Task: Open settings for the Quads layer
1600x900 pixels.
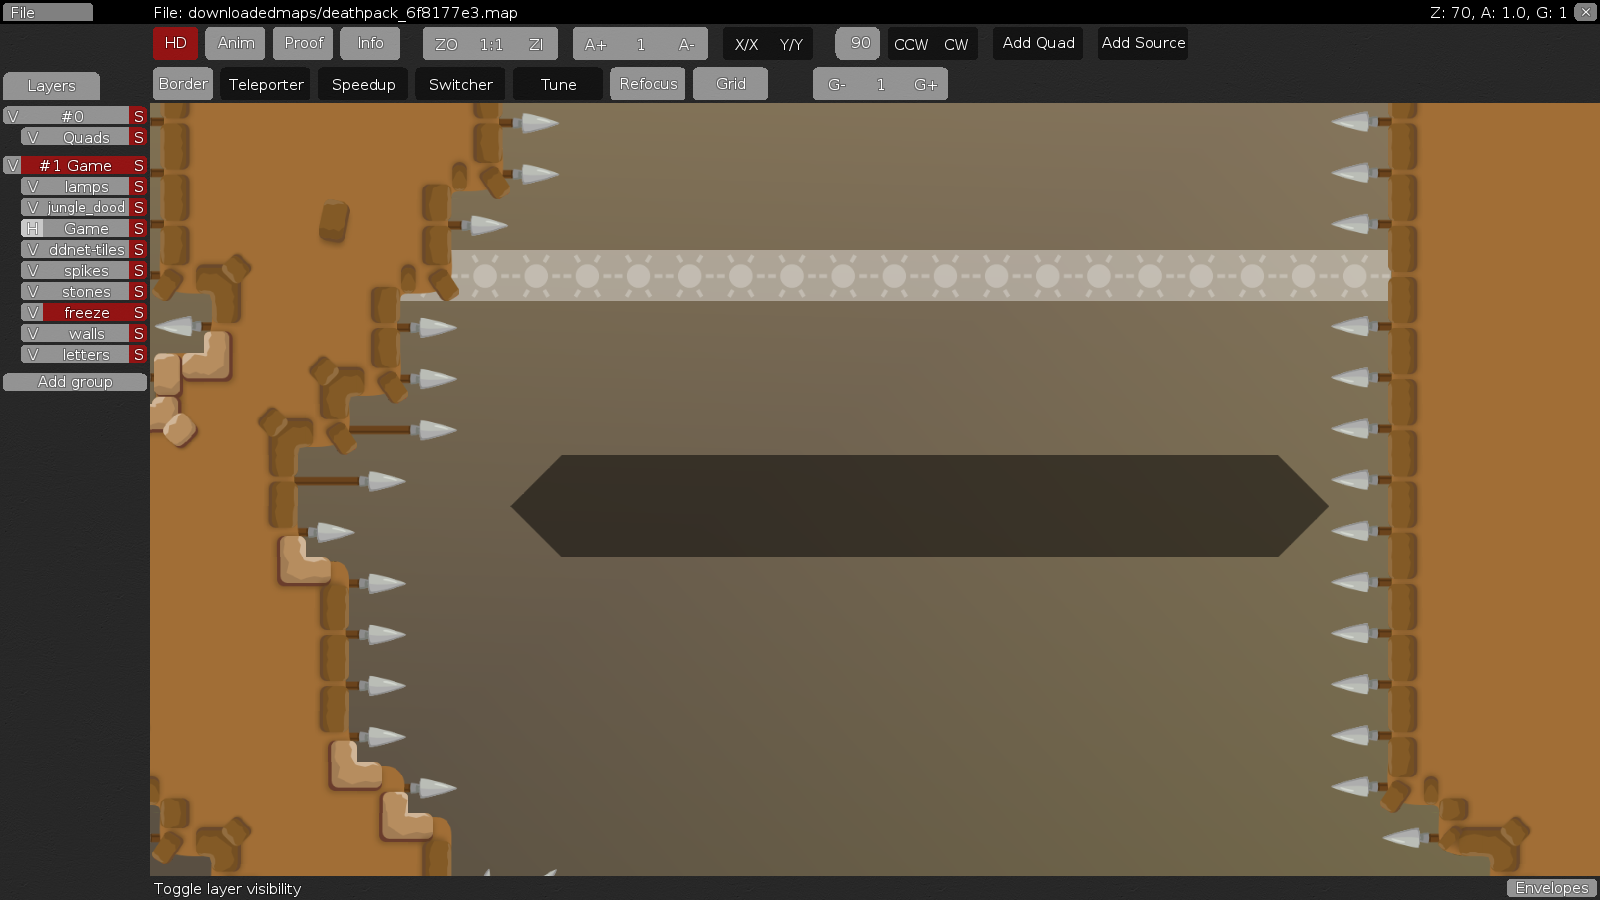Action: (x=139, y=137)
